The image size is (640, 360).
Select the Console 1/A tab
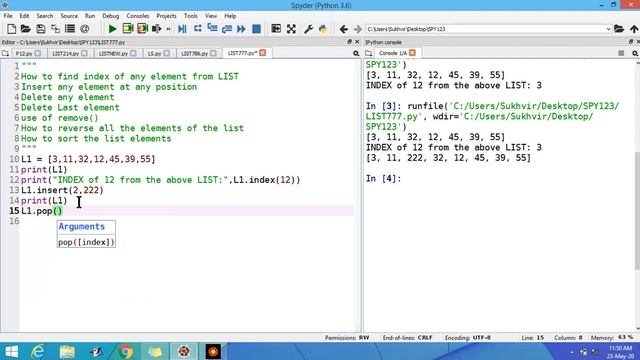(392, 53)
